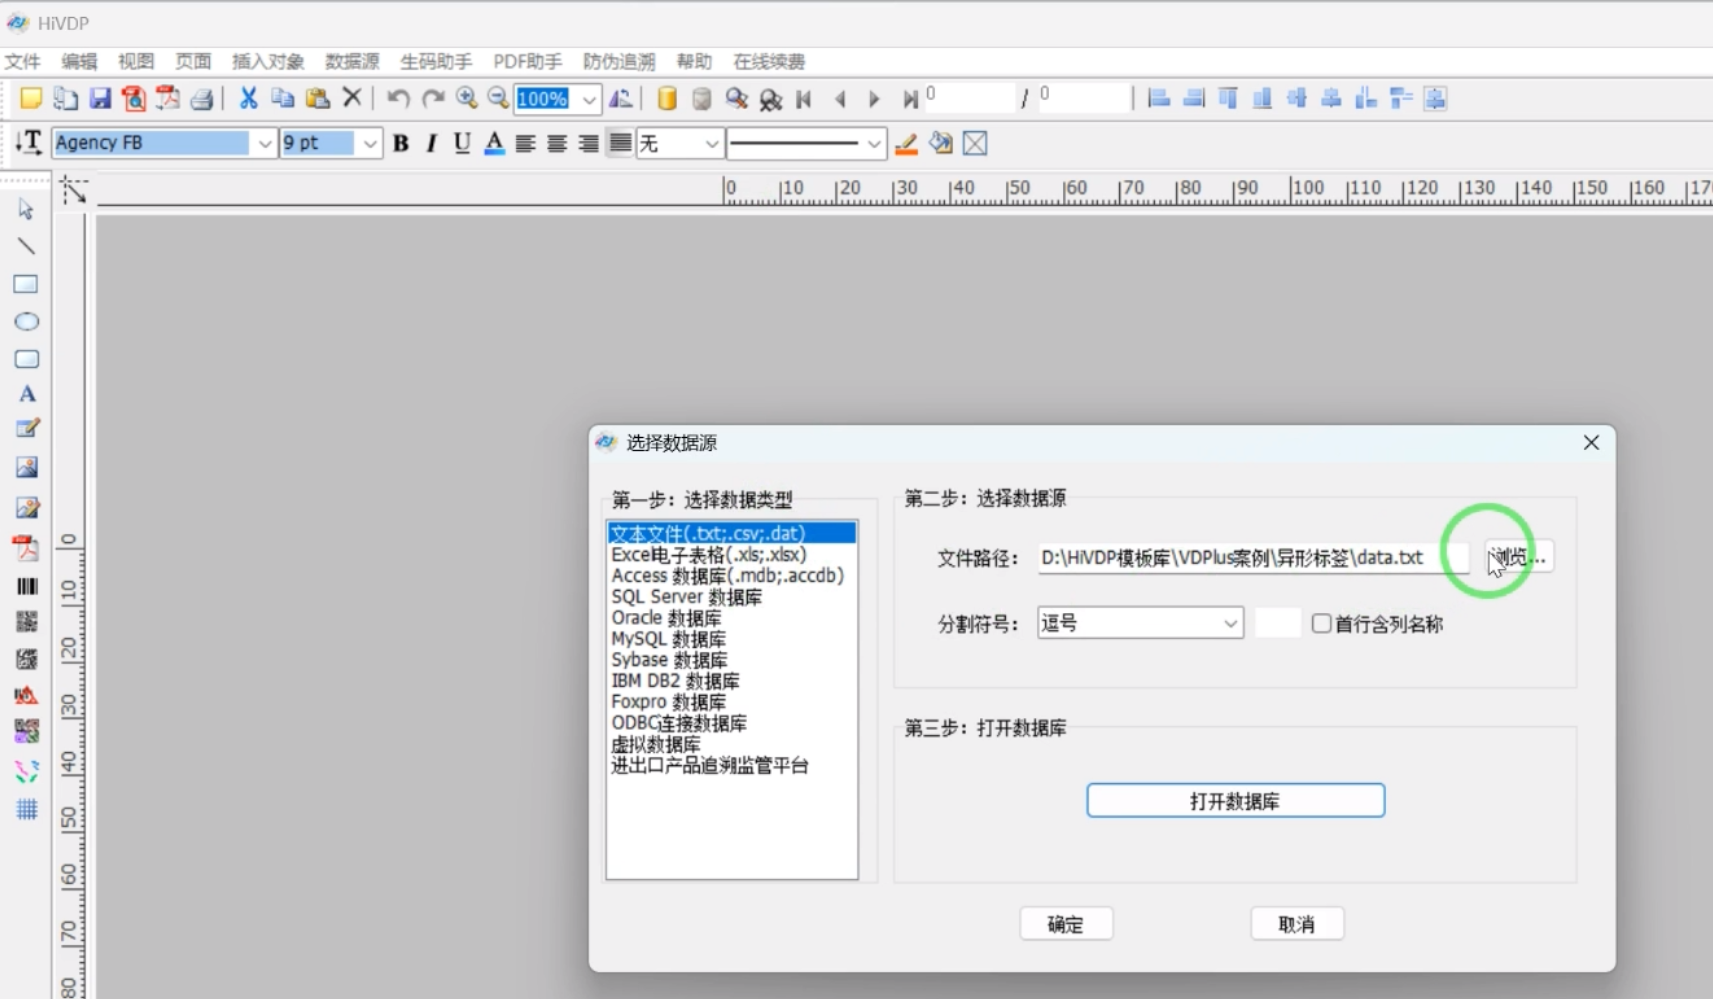Viewport: 1713px width, 999px height.
Task: Click the Delete X icon in toolbar
Action: click(x=352, y=98)
